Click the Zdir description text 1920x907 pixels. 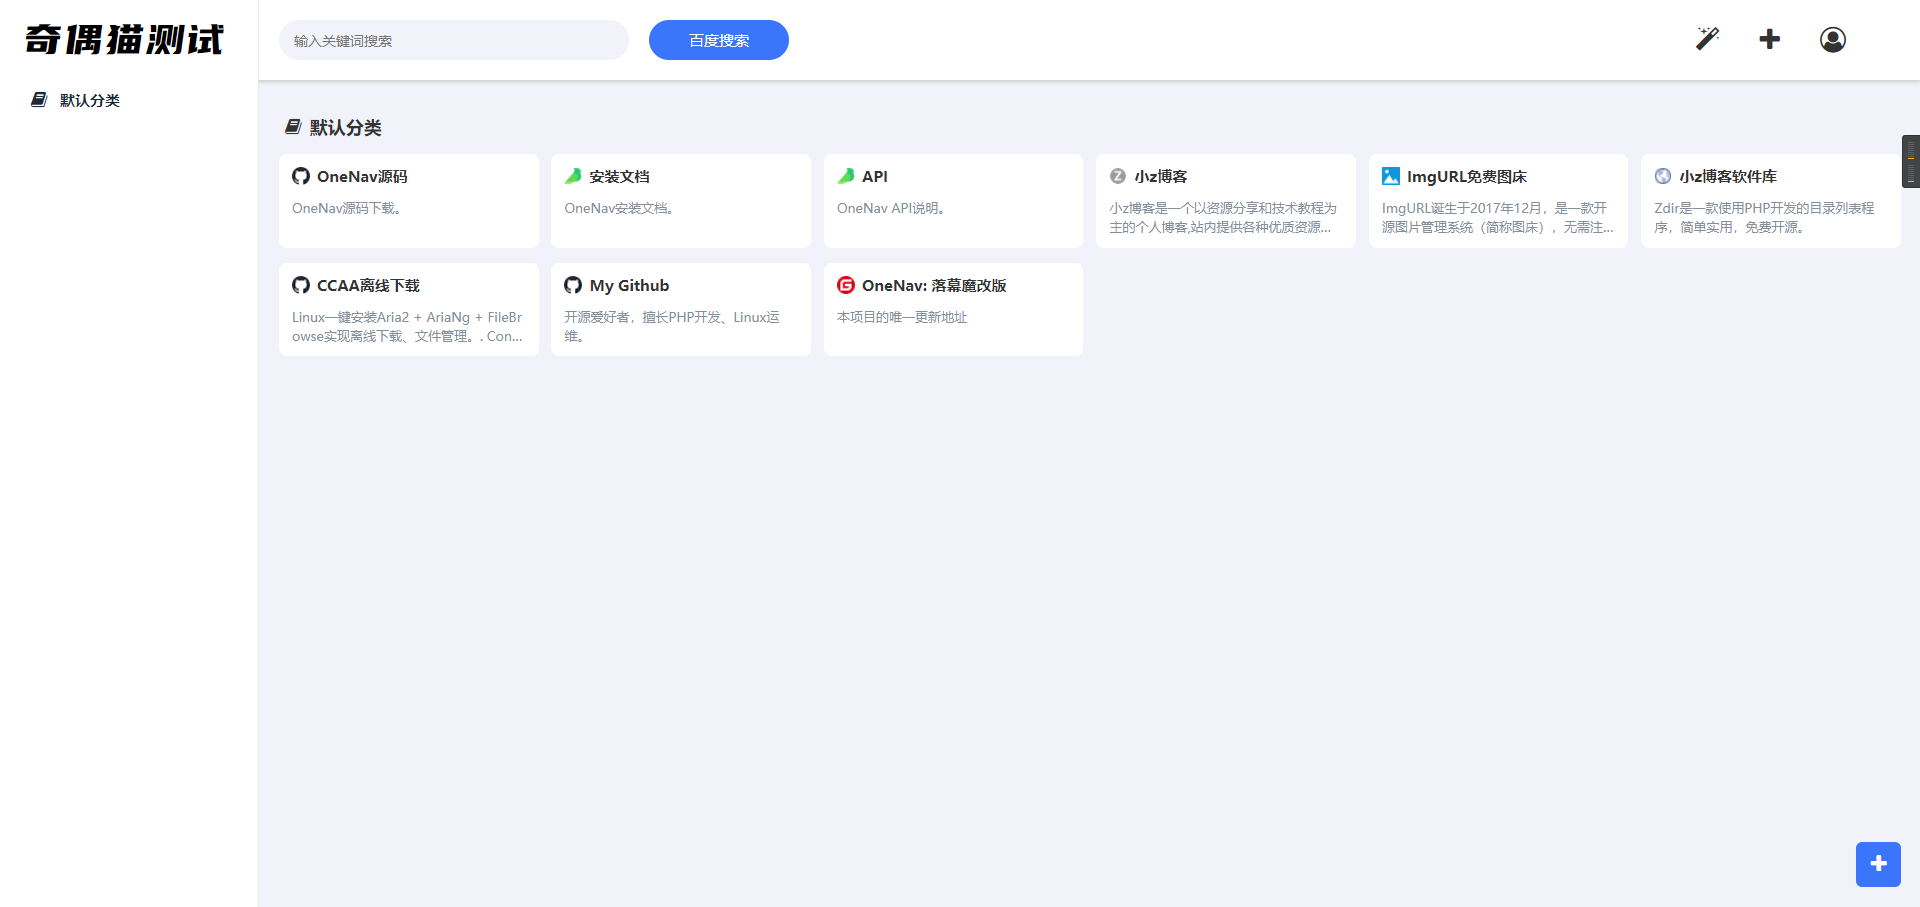(1765, 218)
